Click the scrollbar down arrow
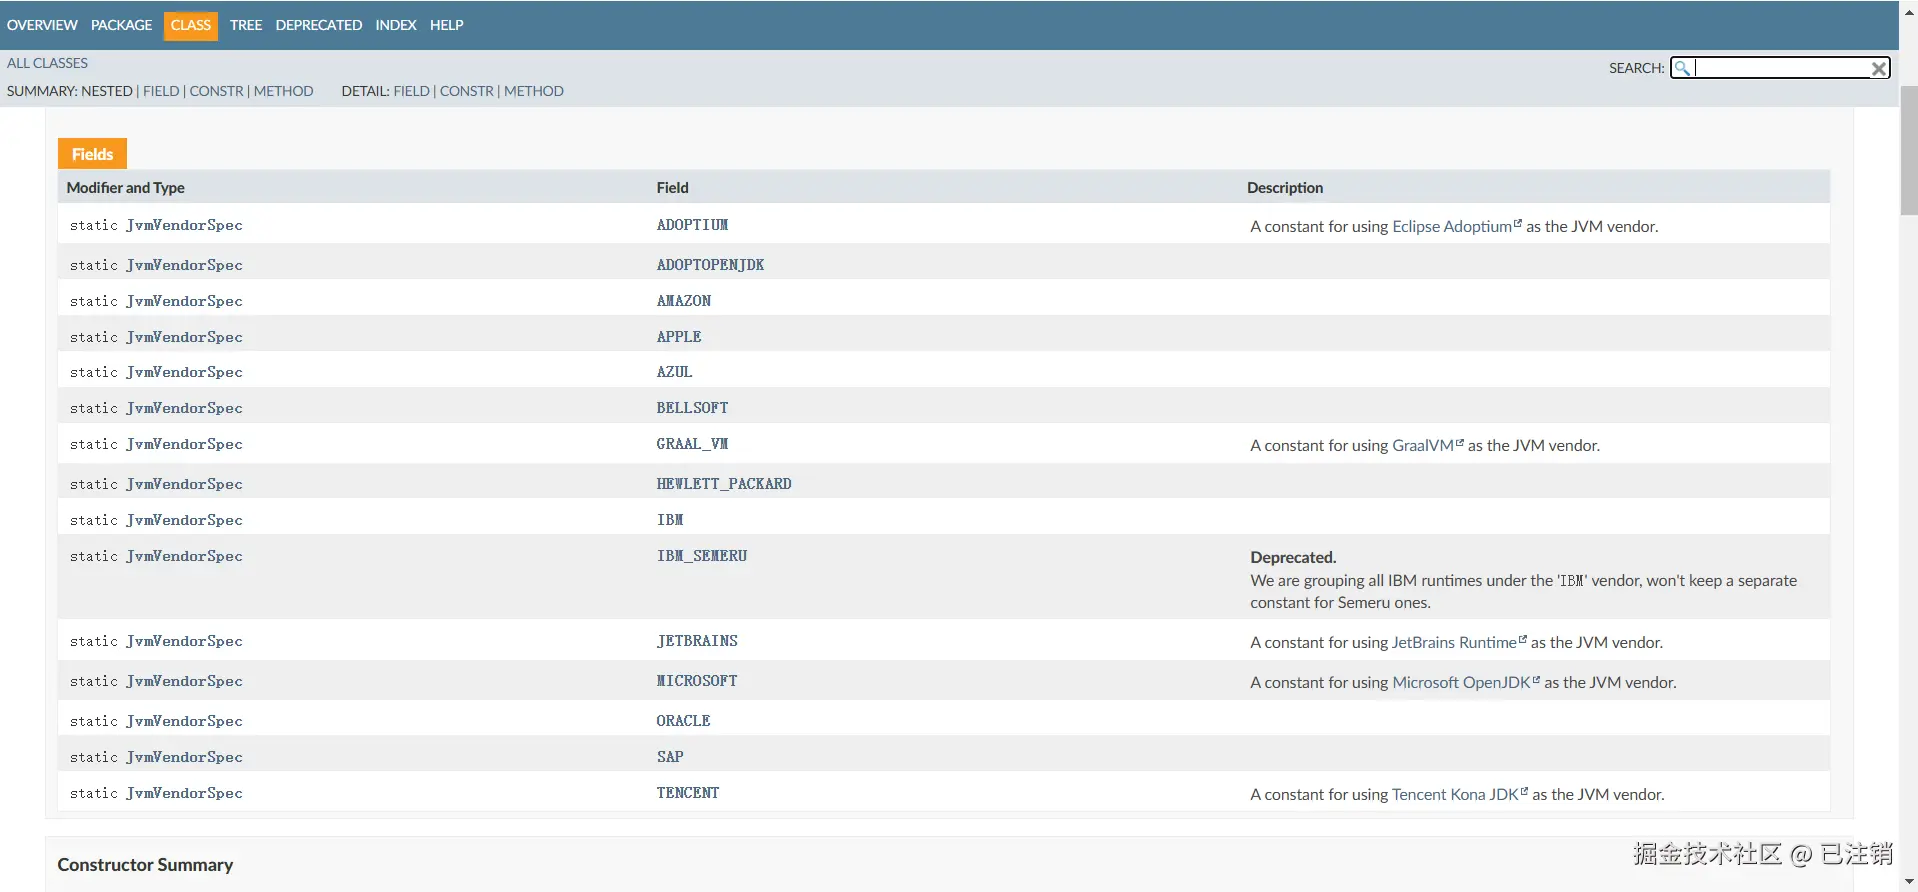The width and height of the screenshot is (1918, 892). click(1909, 883)
